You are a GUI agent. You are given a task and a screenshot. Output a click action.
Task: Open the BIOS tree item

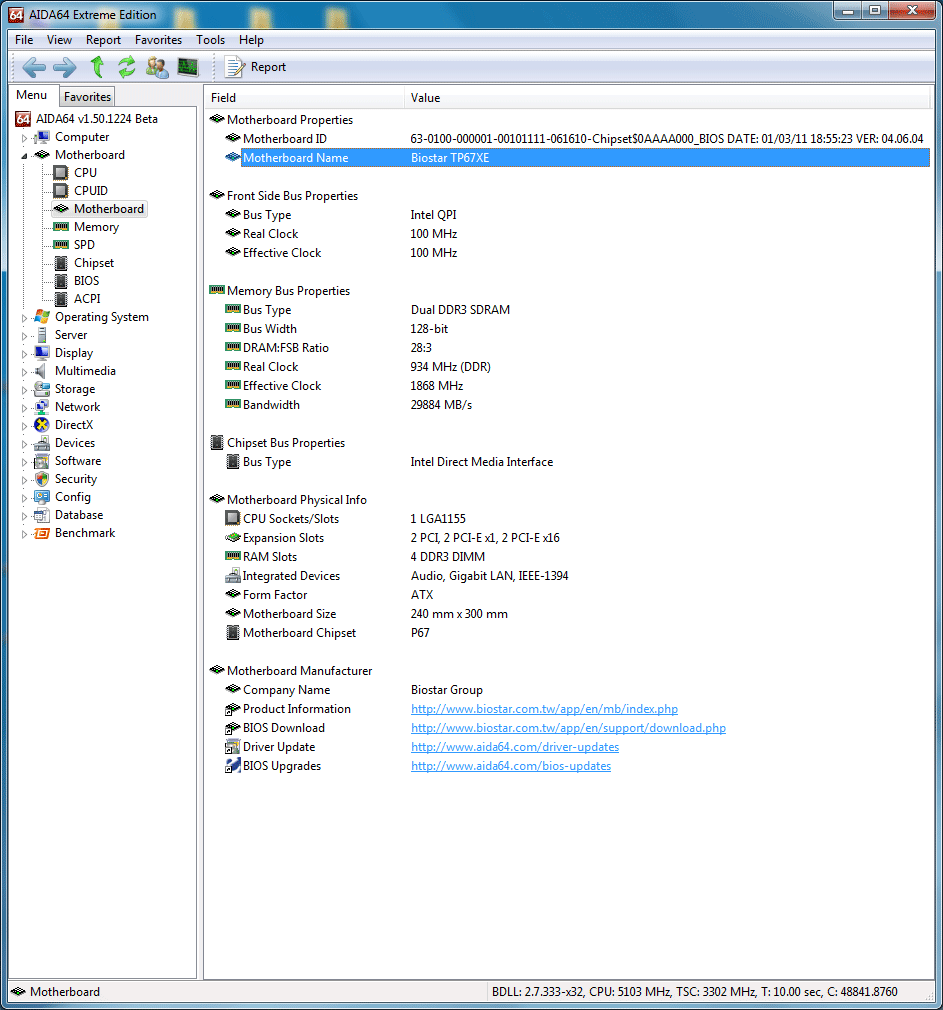click(86, 281)
